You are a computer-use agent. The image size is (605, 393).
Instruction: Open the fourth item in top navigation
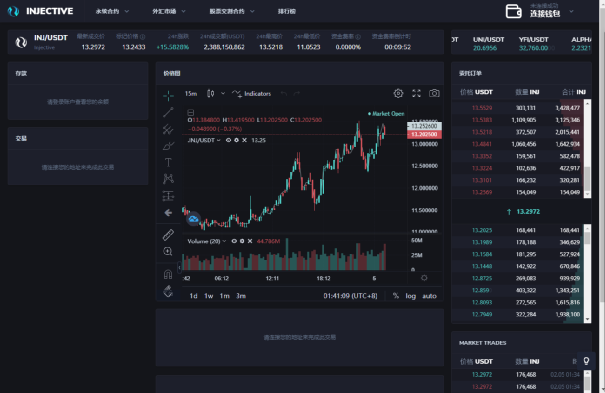click(x=287, y=12)
